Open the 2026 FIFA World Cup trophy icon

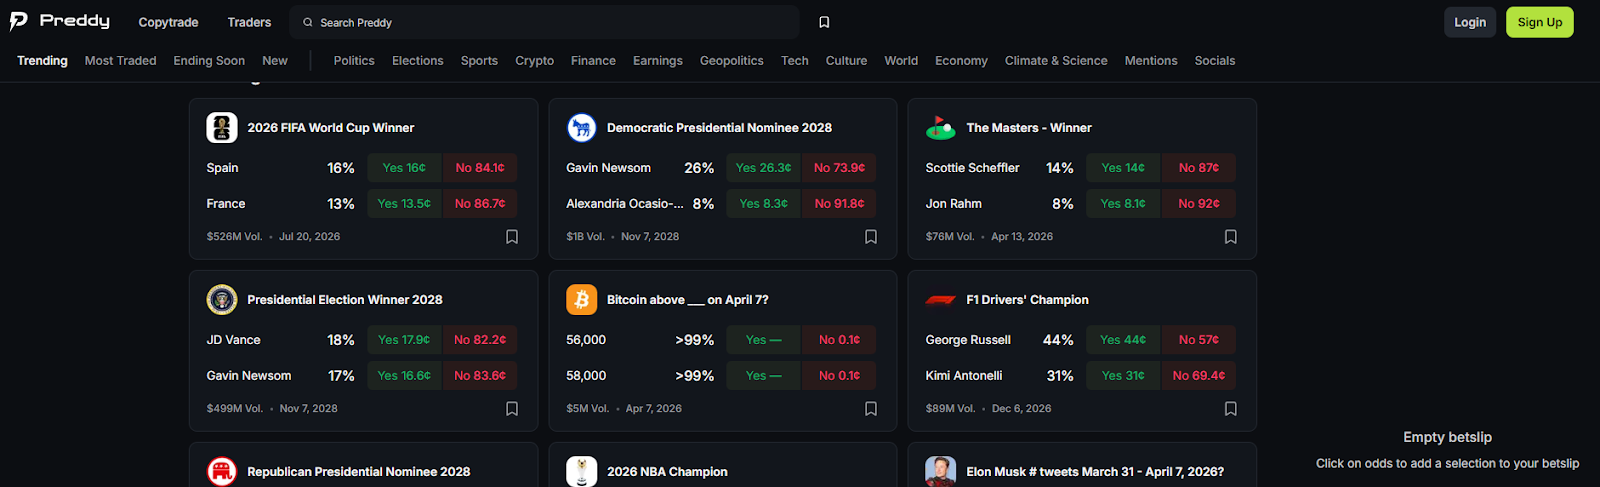pyautogui.click(x=222, y=128)
